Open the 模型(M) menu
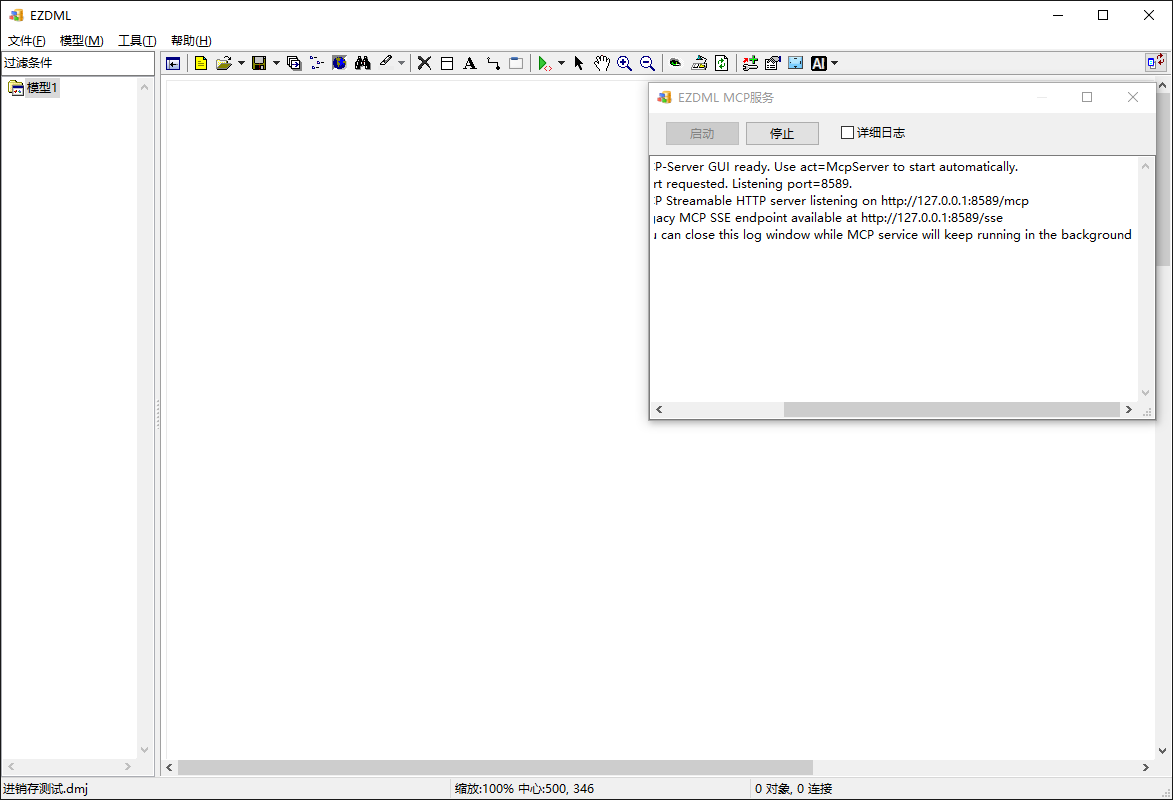The image size is (1173, 800). coord(82,40)
